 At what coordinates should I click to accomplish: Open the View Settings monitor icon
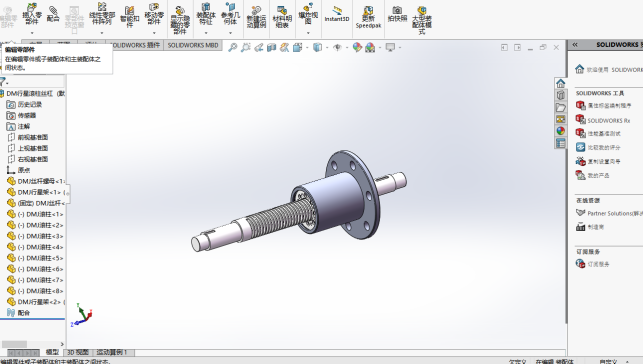coord(390,48)
